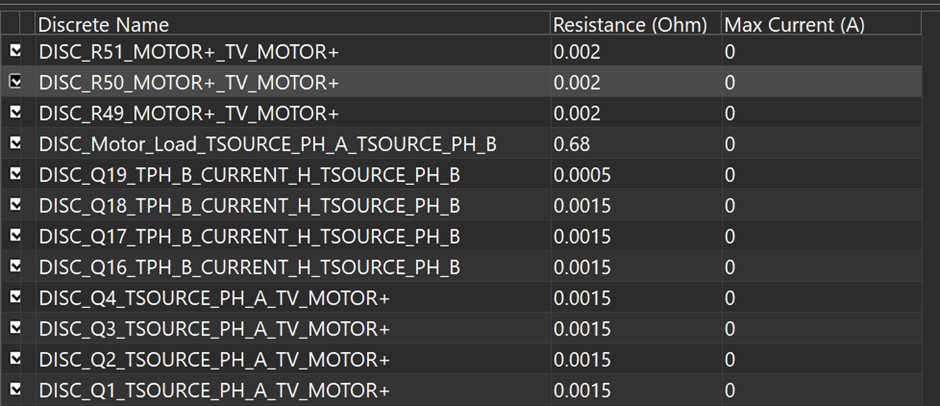Click the Max Current (A) column header
This screenshot has height=406, width=940.
tap(795, 24)
